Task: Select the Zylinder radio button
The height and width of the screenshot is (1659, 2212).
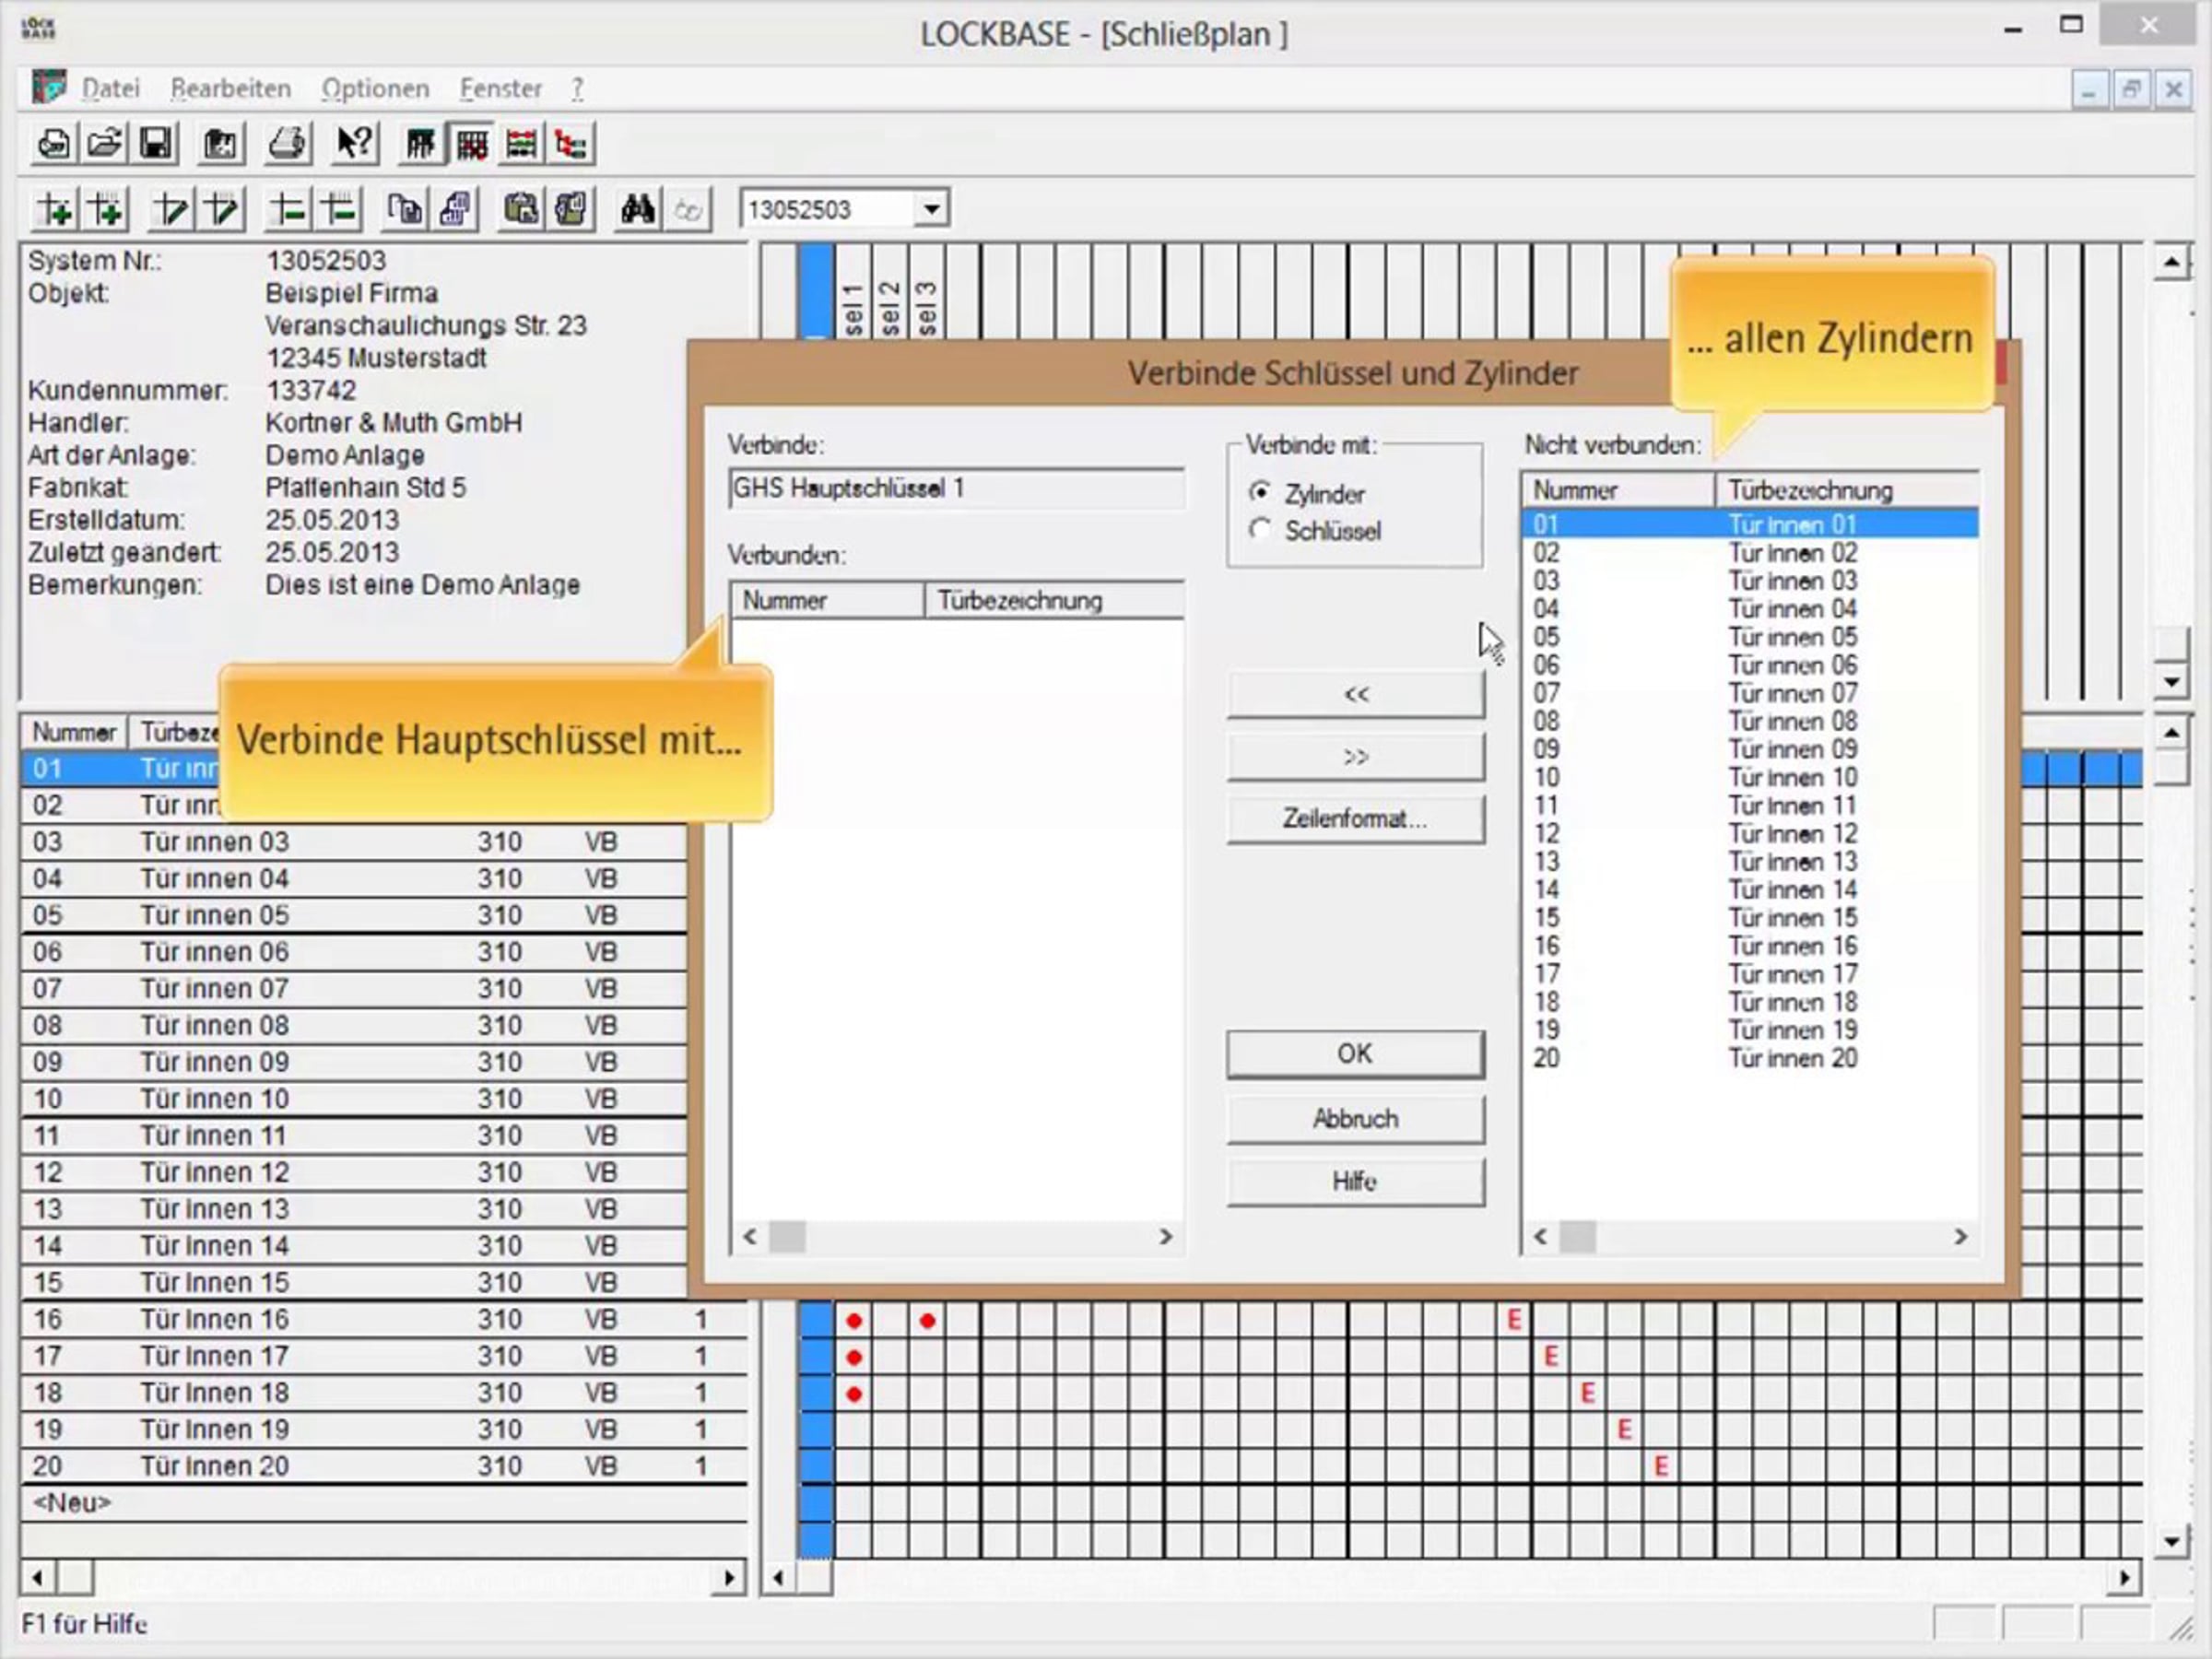Action: (x=1260, y=492)
